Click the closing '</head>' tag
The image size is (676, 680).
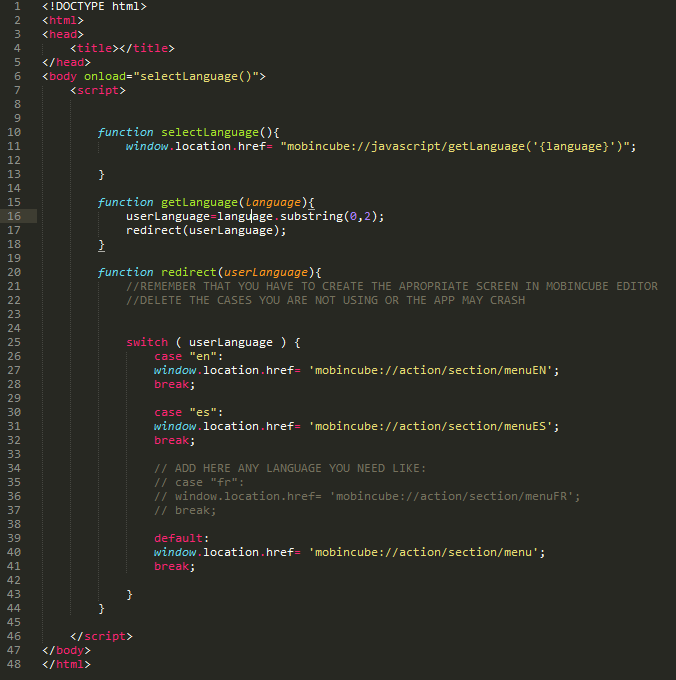[66, 62]
